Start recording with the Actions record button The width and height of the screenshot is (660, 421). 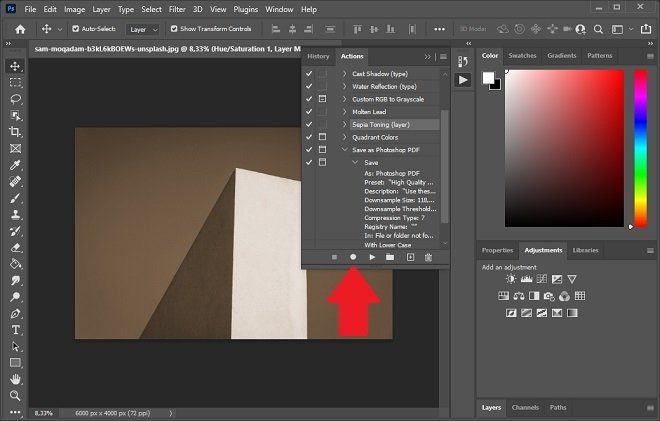tap(353, 257)
